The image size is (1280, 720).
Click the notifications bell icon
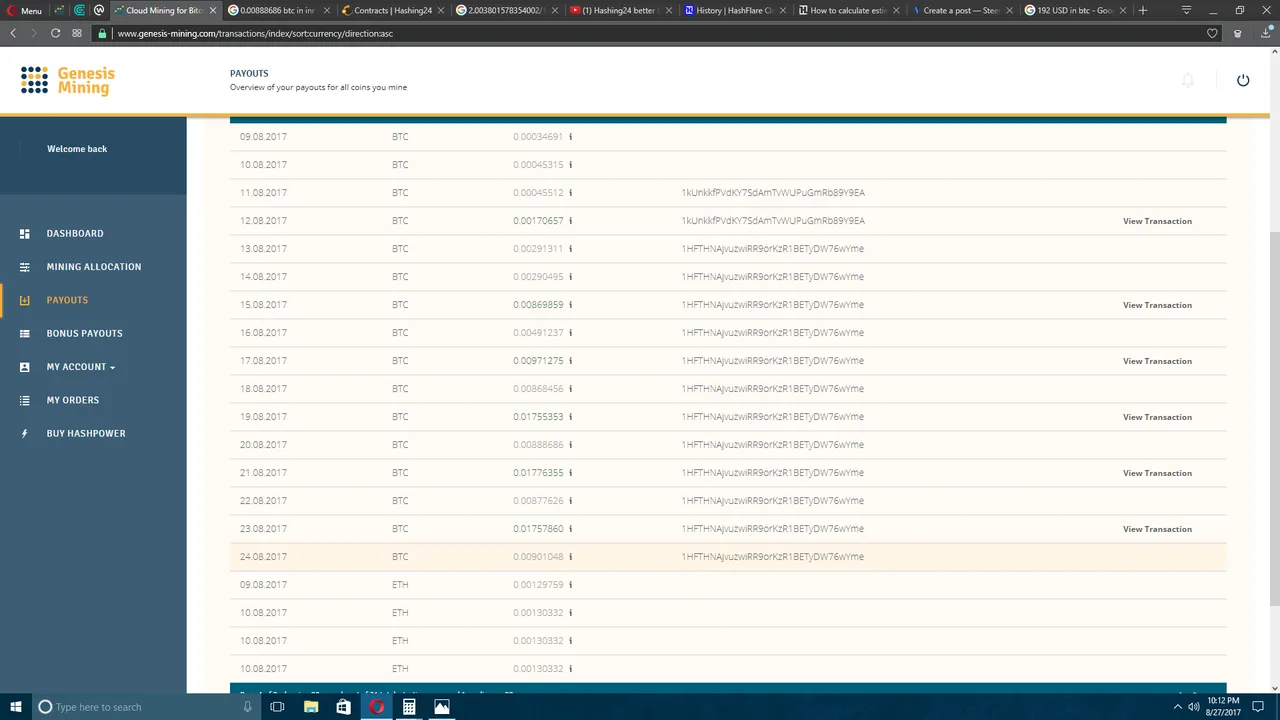click(x=1187, y=80)
